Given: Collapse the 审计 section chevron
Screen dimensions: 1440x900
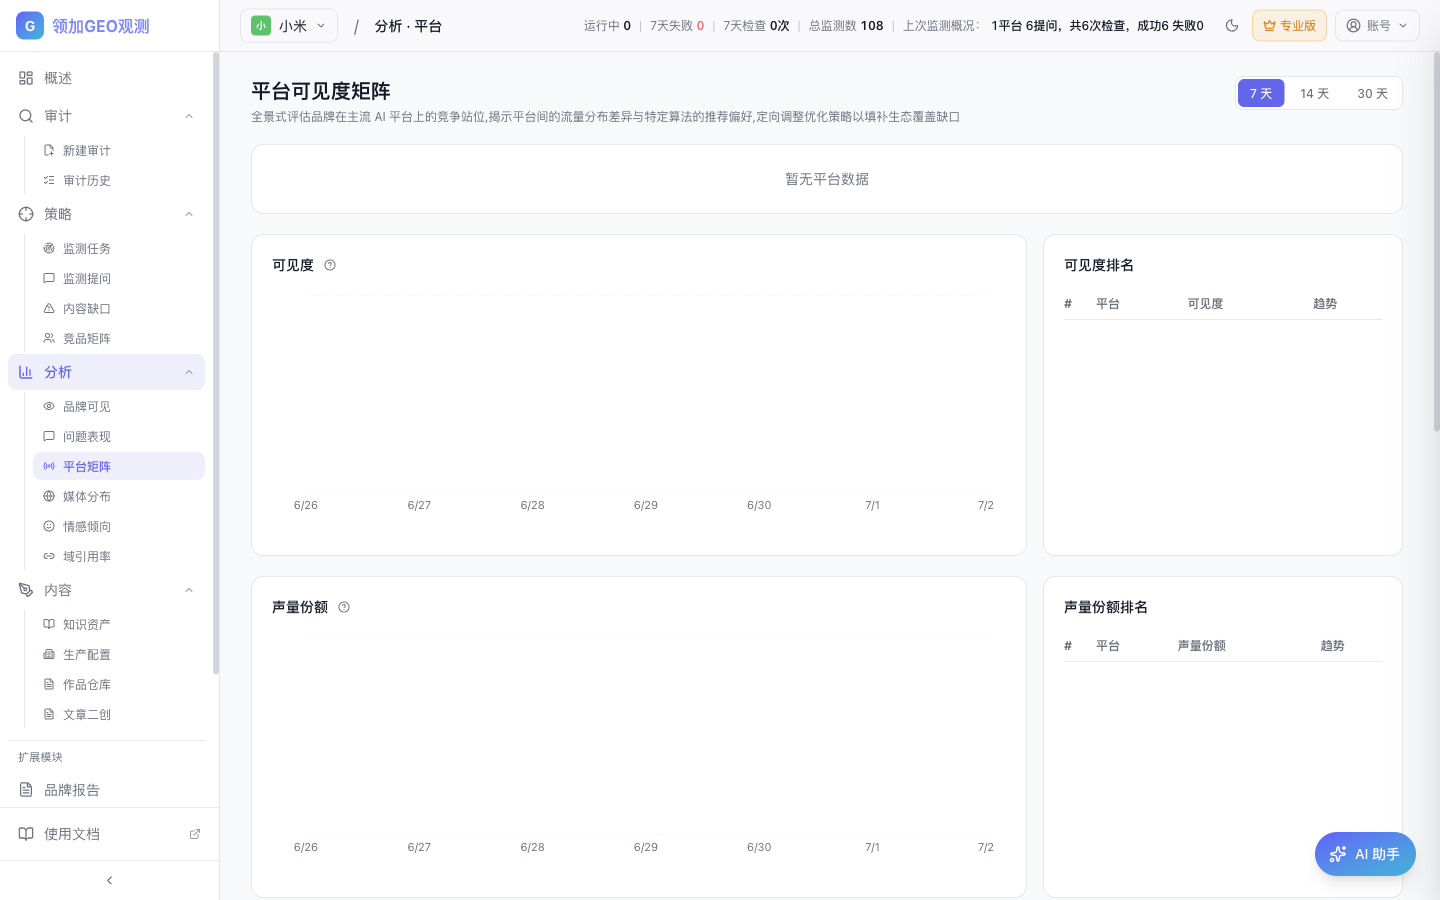Looking at the screenshot, I should coord(189,116).
